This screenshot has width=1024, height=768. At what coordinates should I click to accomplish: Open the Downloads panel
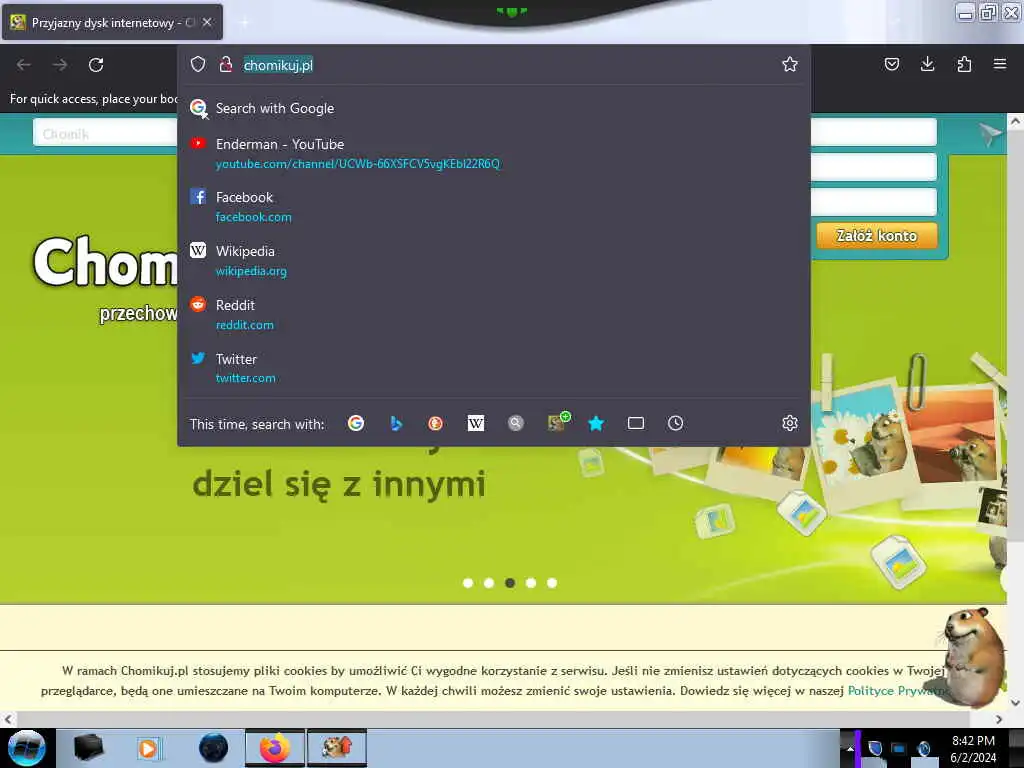tap(927, 64)
